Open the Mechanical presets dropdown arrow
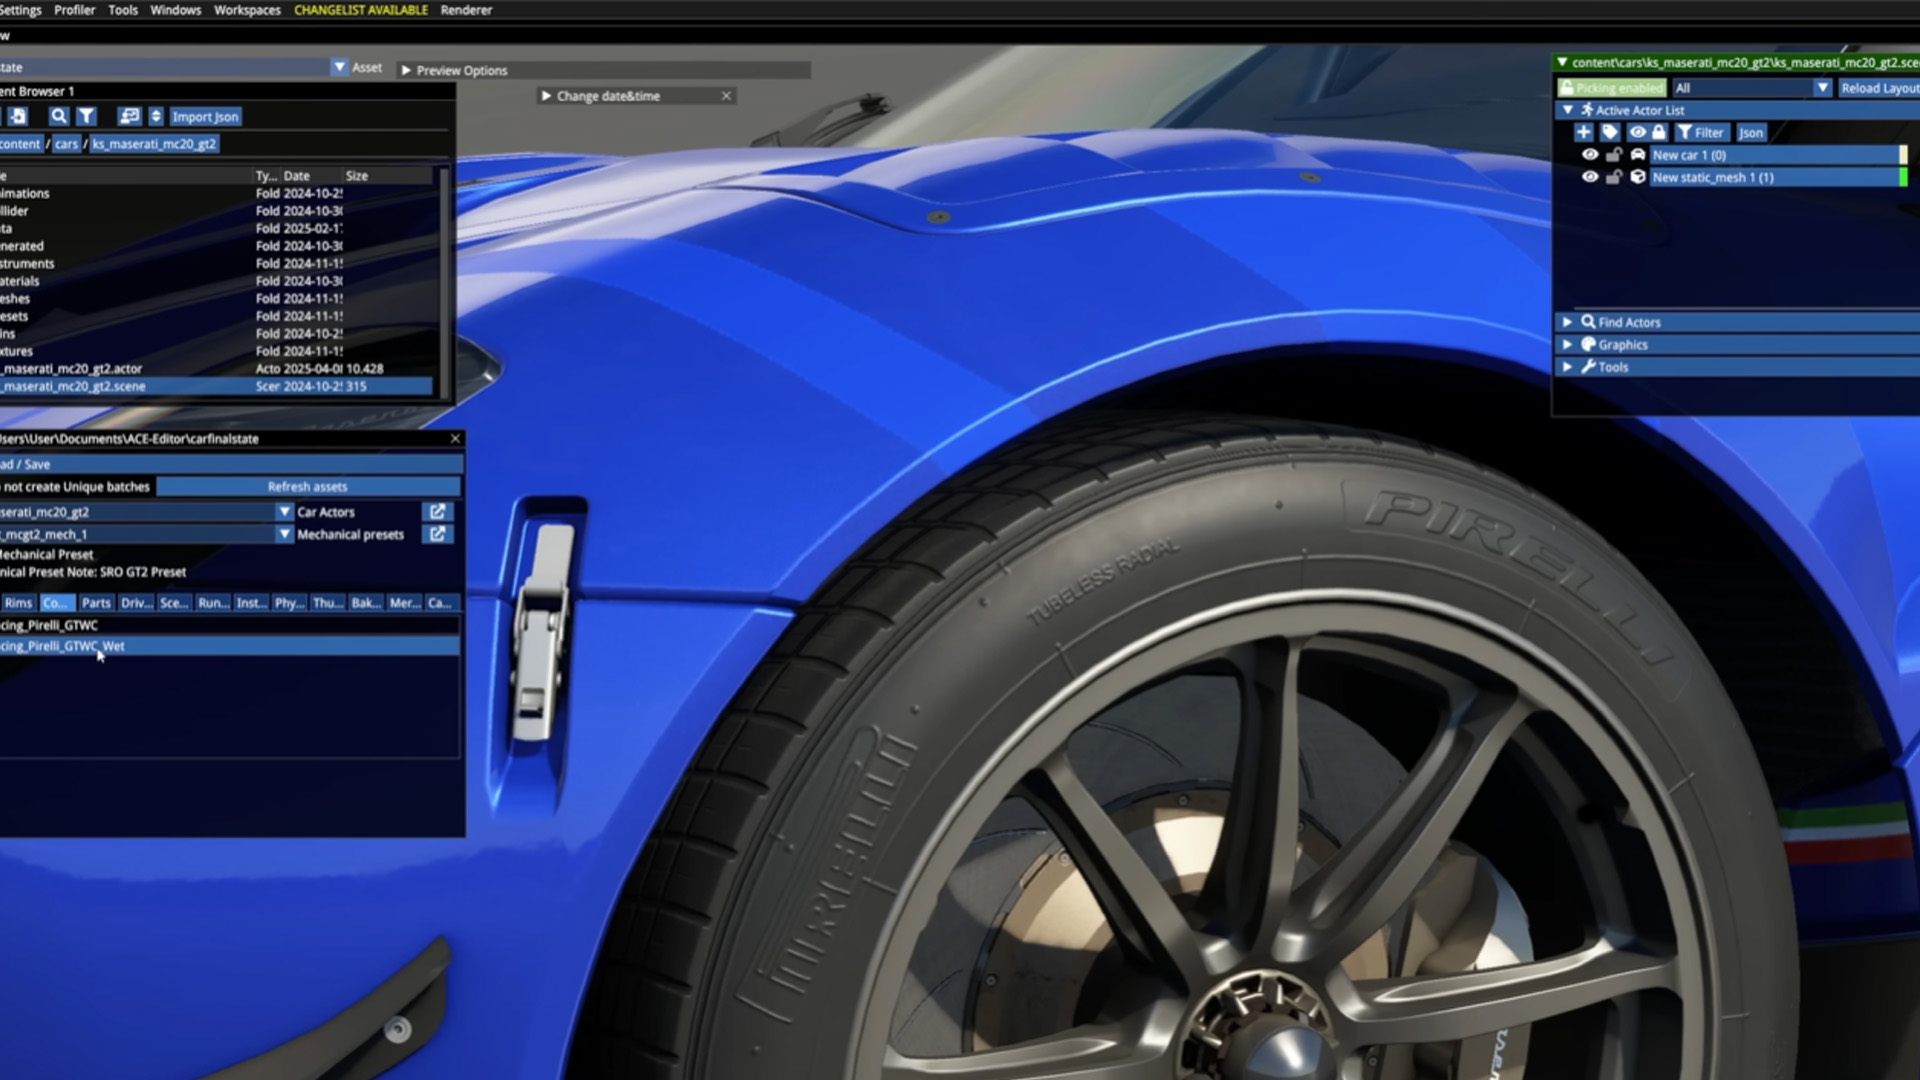The image size is (1920, 1080). coord(284,534)
